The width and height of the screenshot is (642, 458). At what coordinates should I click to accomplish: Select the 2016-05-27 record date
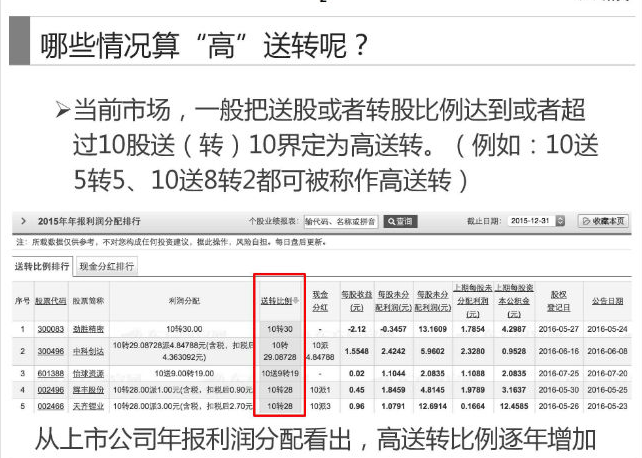coord(558,329)
